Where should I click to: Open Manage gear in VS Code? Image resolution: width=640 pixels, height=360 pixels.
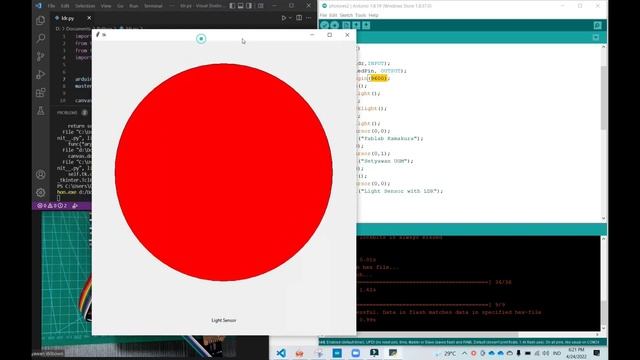pos(40,192)
